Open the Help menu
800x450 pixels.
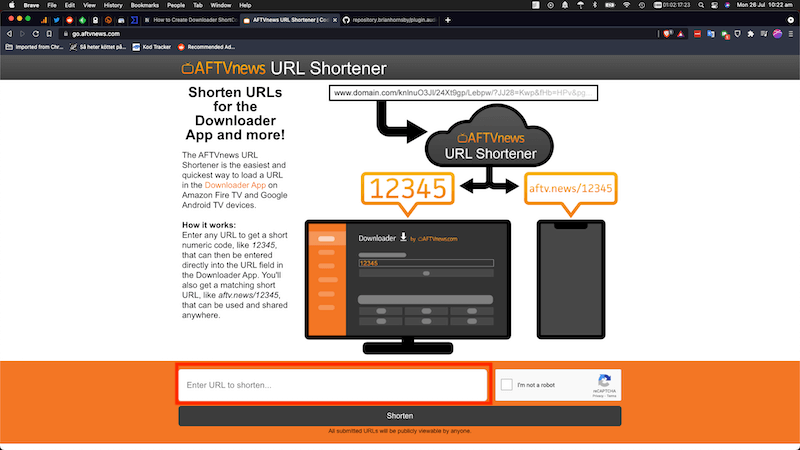coord(245,5)
